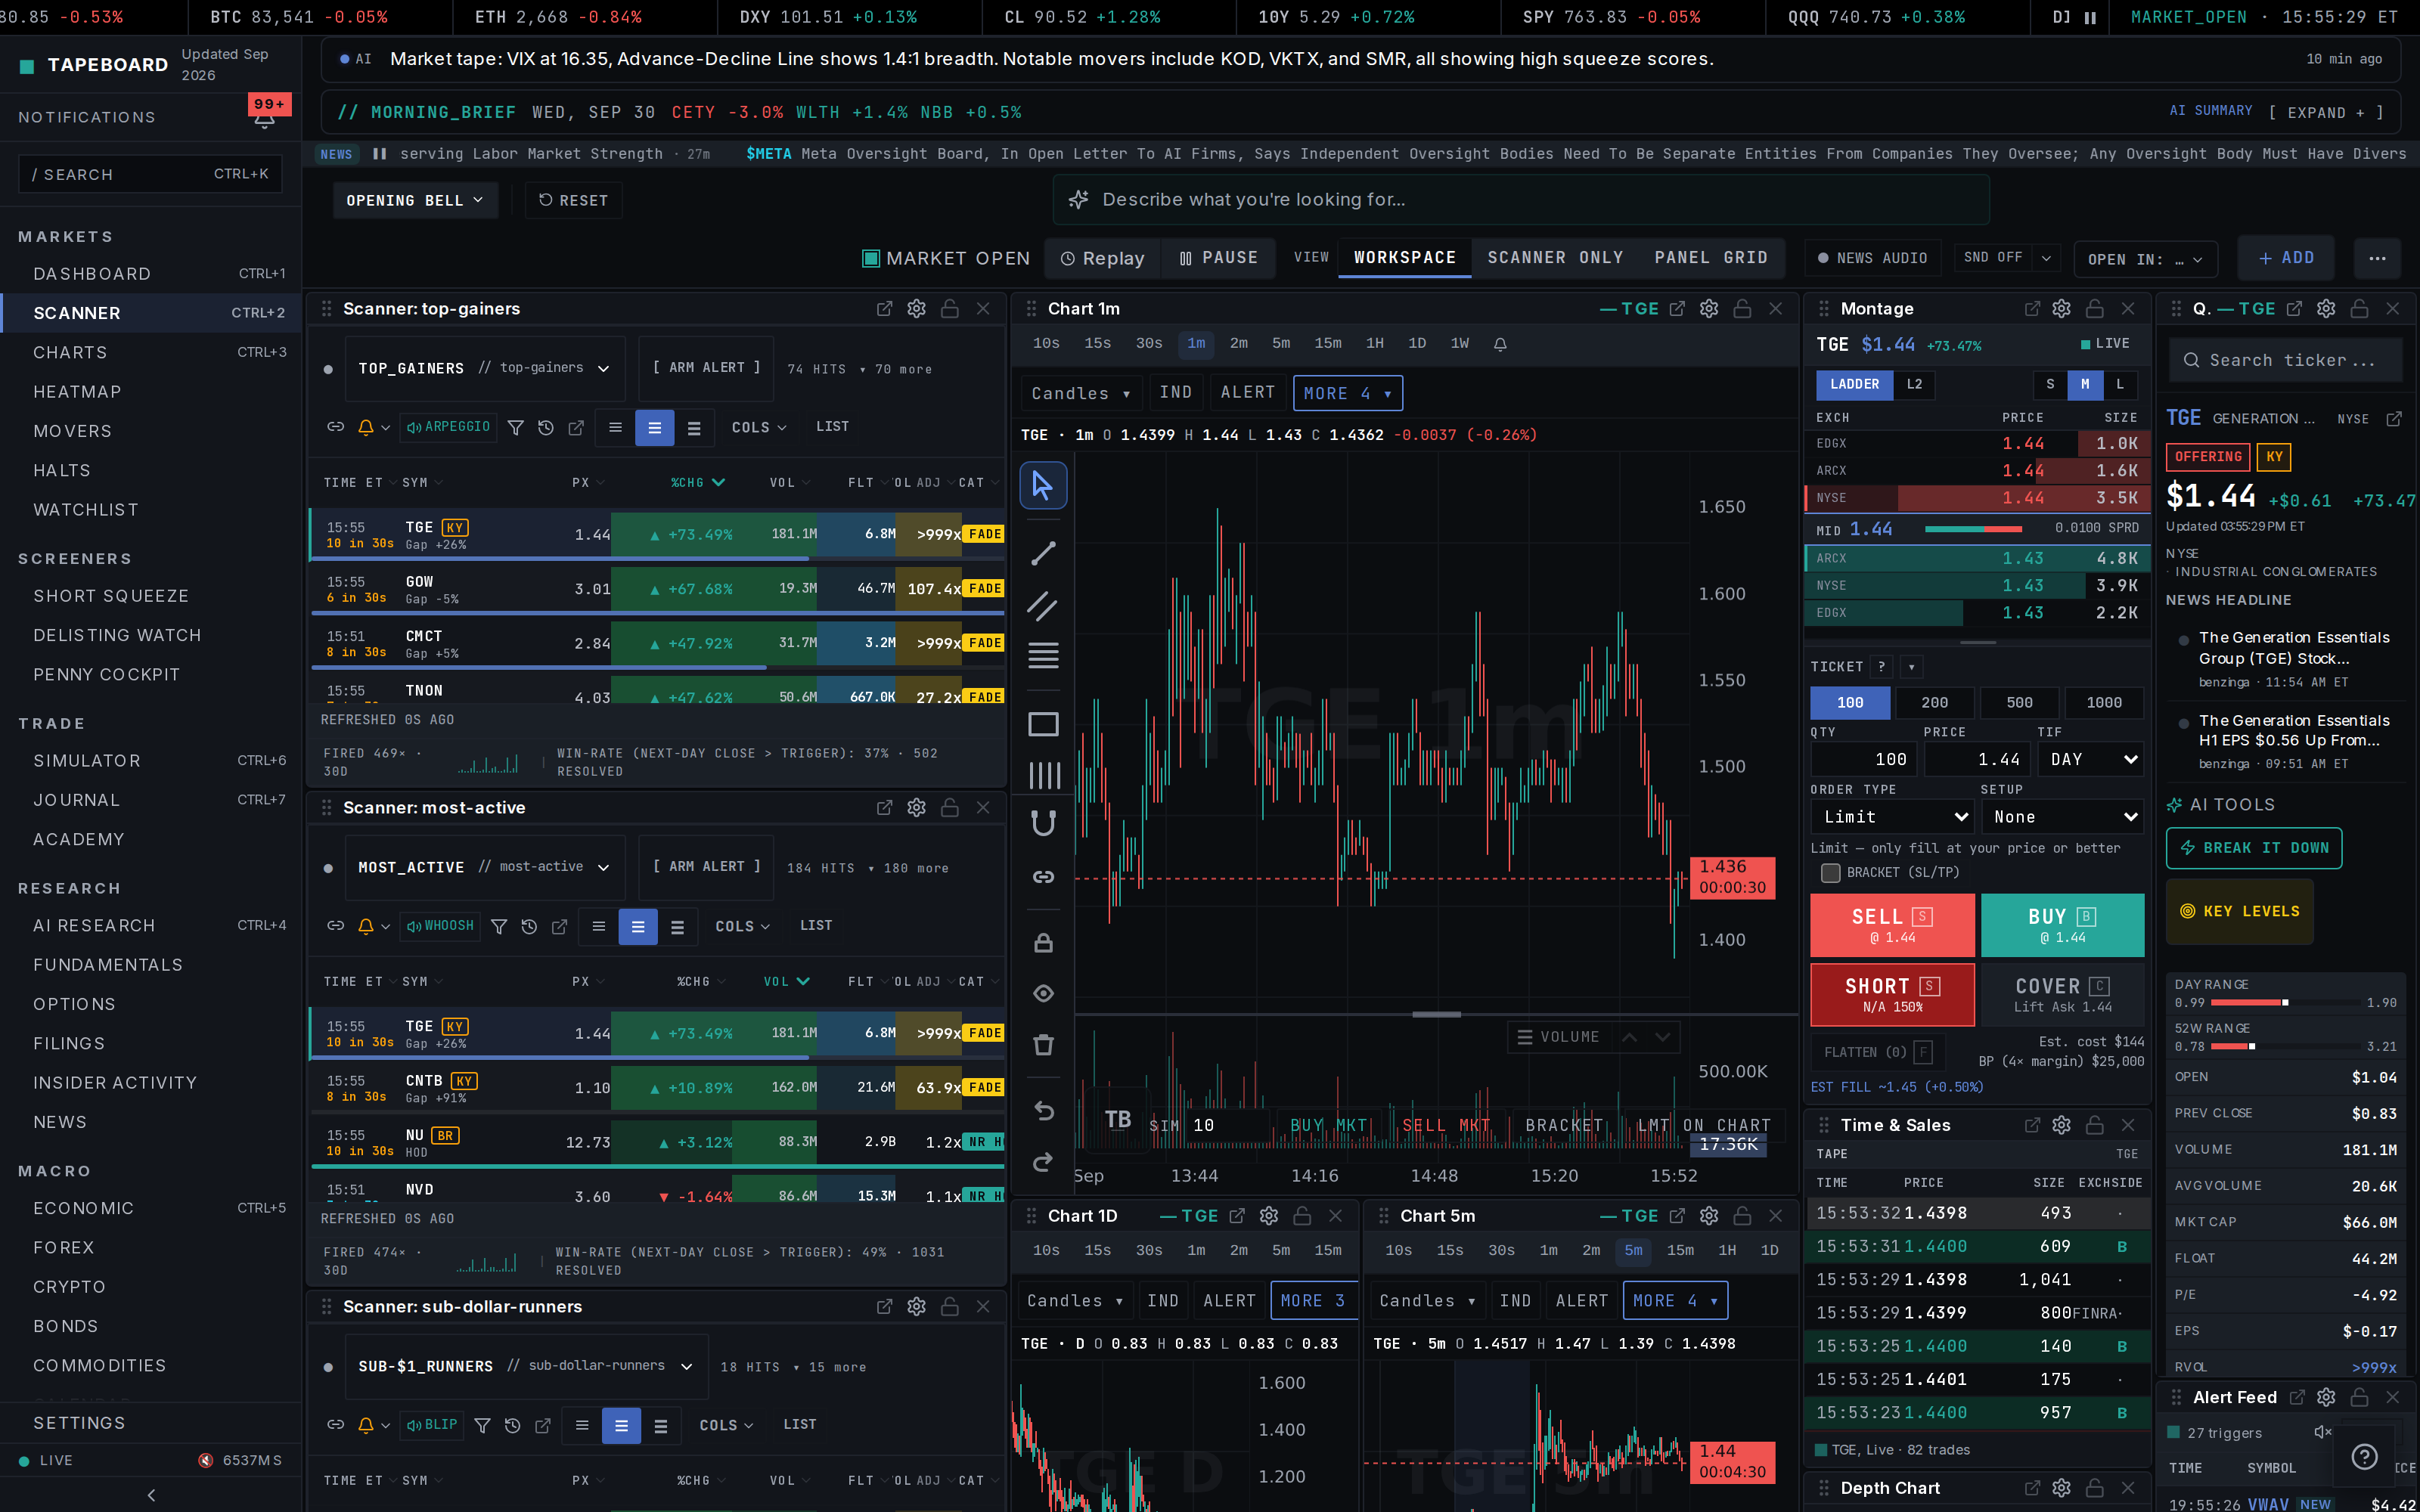2420x1512 pixels.
Task: Toggle WHOOSH sound in most-active scanner
Action: [x=440, y=926]
